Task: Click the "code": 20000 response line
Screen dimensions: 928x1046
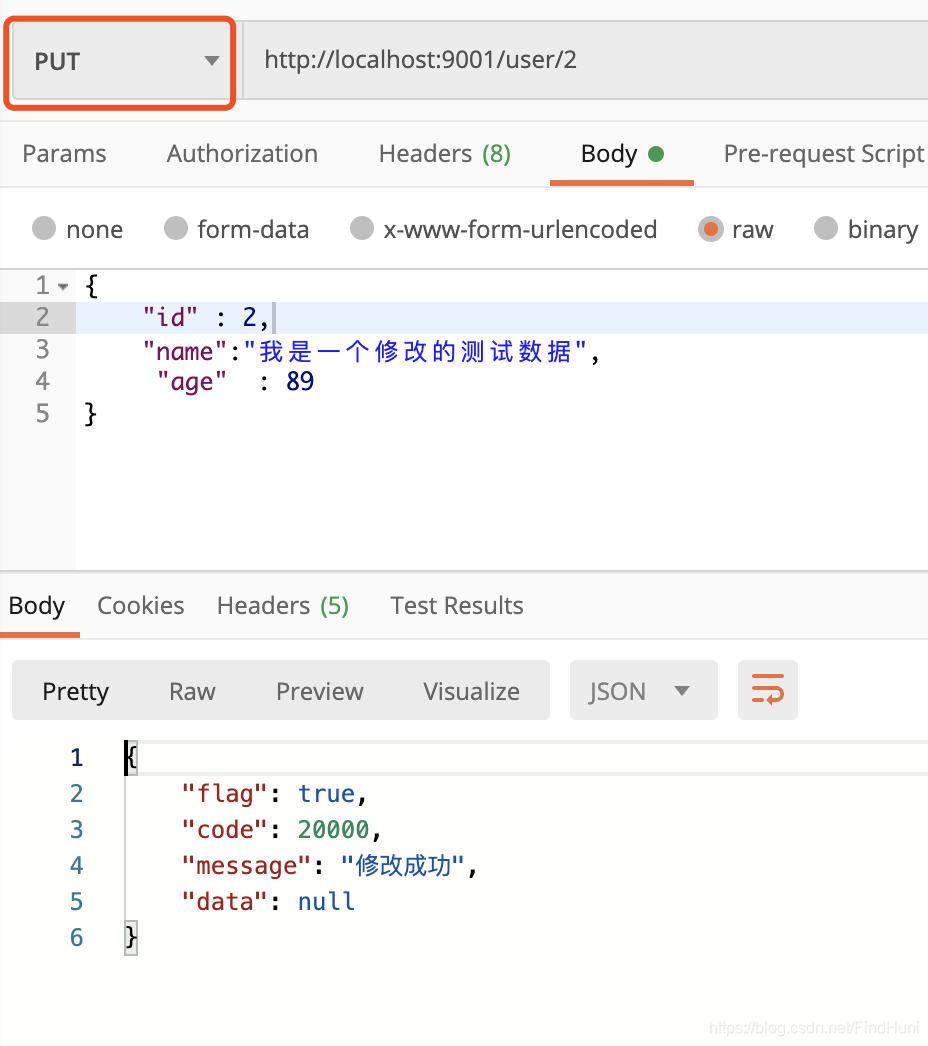Action: pyautogui.click(x=281, y=830)
